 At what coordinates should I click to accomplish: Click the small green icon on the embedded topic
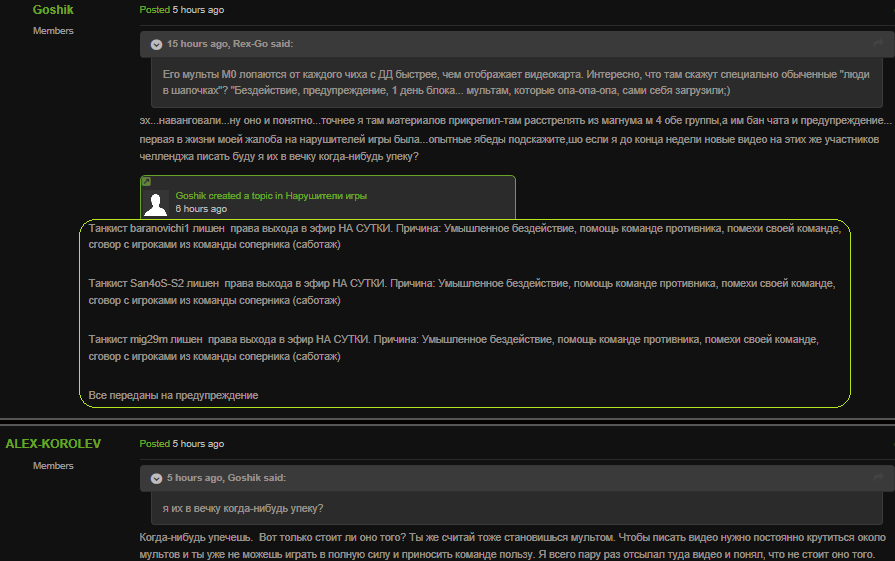pyautogui.click(x=146, y=182)
